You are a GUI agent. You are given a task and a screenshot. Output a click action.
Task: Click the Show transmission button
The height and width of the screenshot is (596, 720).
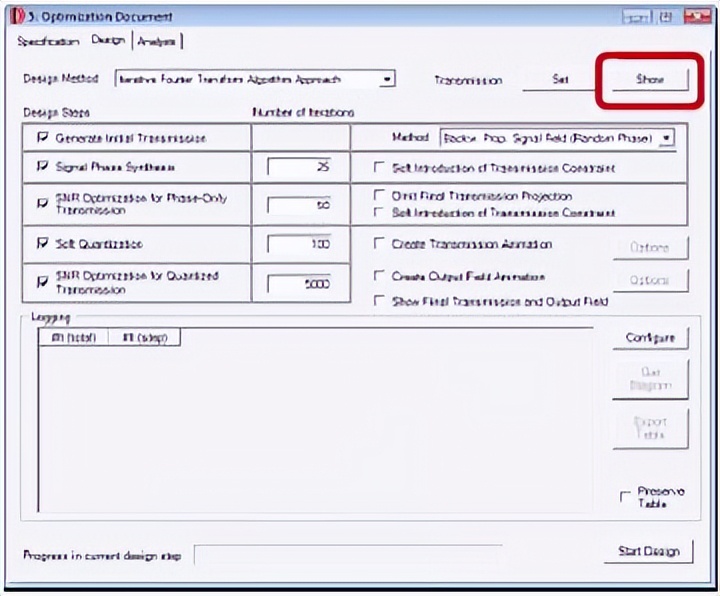pos(650,79)
